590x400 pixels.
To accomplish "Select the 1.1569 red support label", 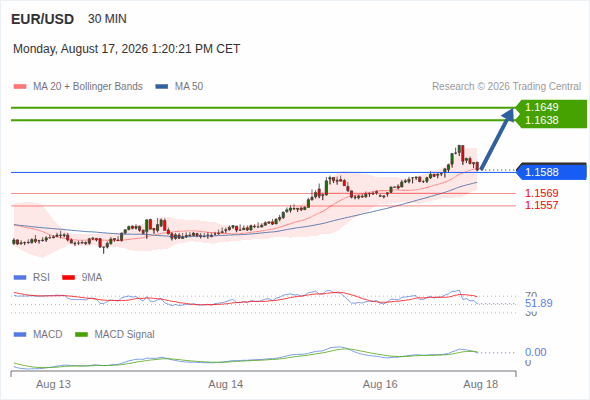I will [541, 193].
